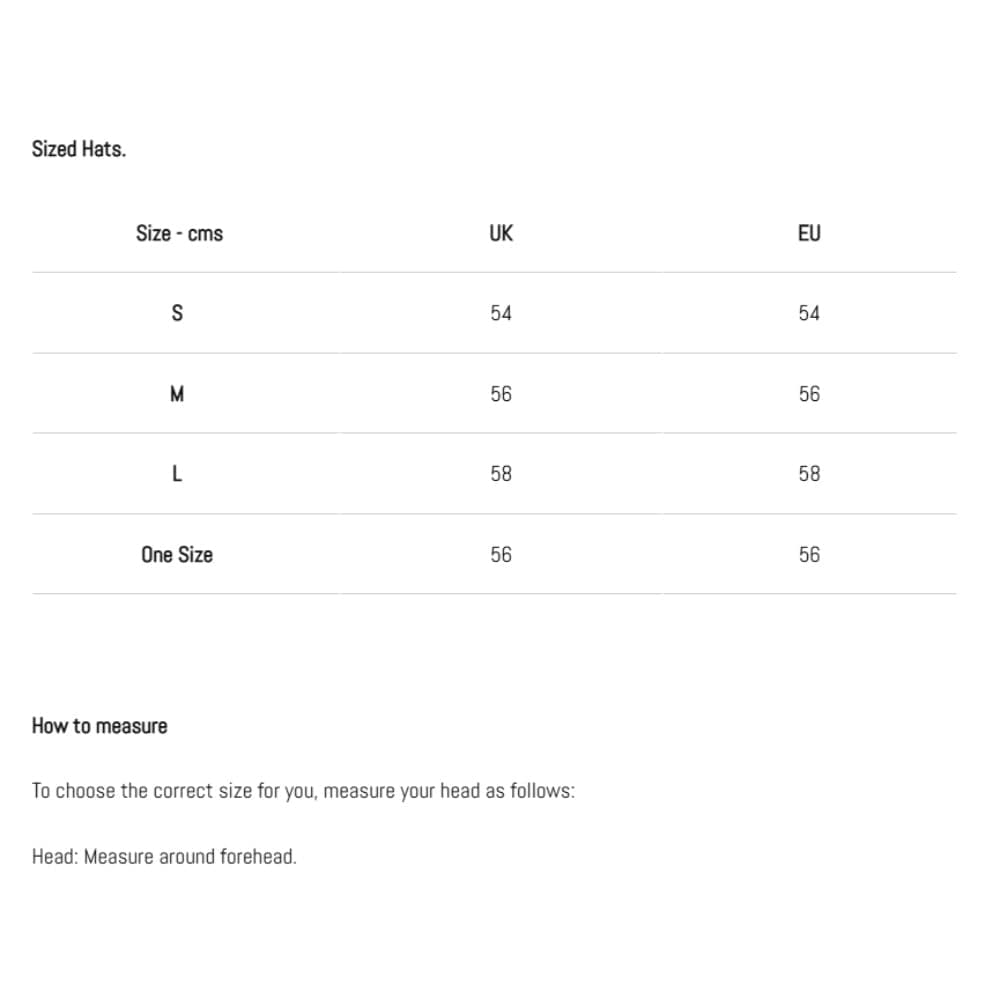Select the 'Size - cms' column header
This screenshot has width=1000, height=1000.
point(179,233)
